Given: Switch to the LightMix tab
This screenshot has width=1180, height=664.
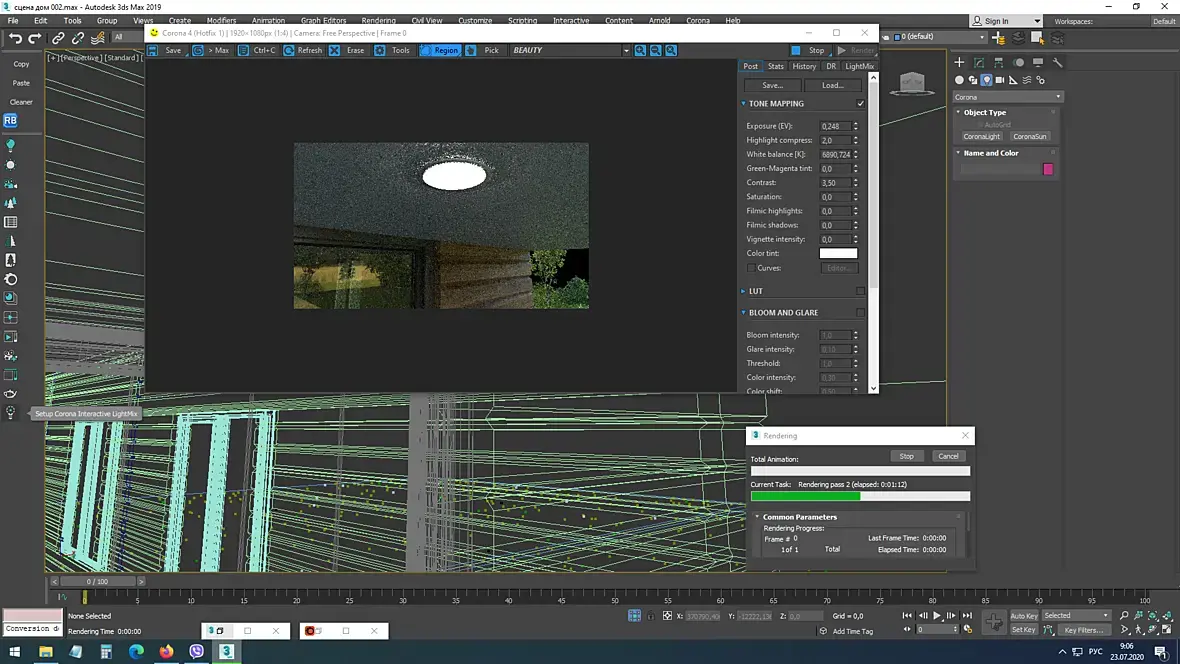Looking at the screenshot, I should (859, 66).
